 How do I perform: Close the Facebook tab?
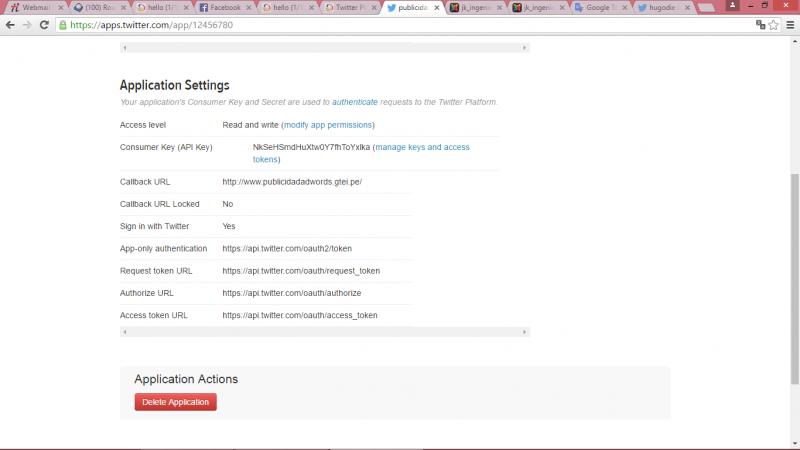click(x=249, y=8)
